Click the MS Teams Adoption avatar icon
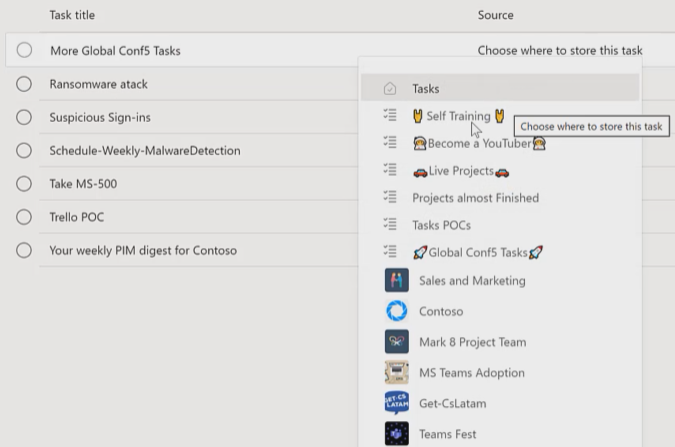Image resolution: width=675 pixels, height=447 pixels. [x=396, y=372]
